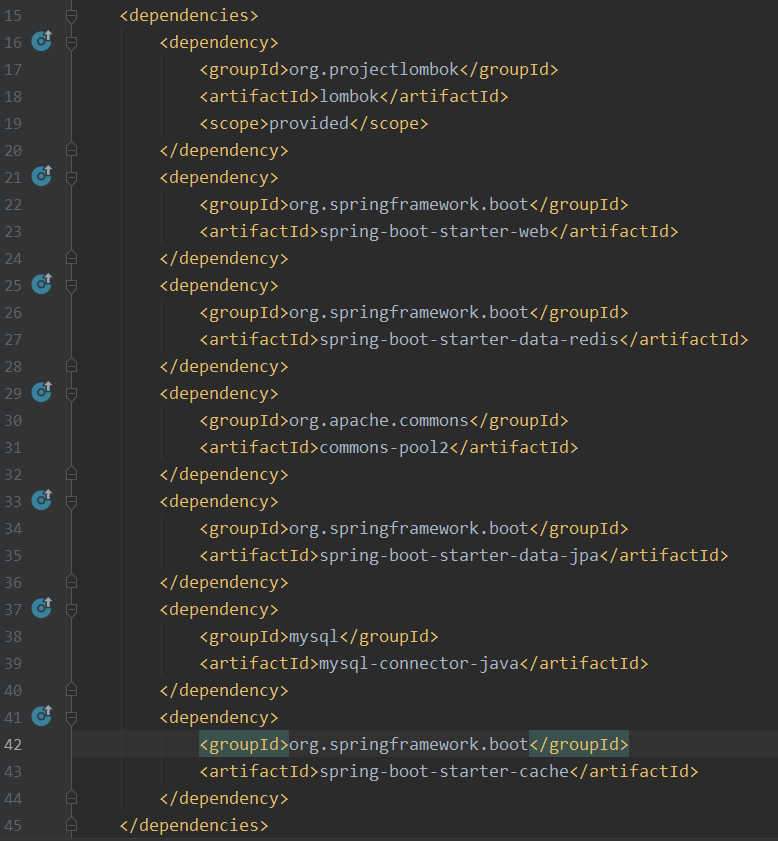Click fold end marker on line 32
This screenshot has width=778, height=841.
71,474
